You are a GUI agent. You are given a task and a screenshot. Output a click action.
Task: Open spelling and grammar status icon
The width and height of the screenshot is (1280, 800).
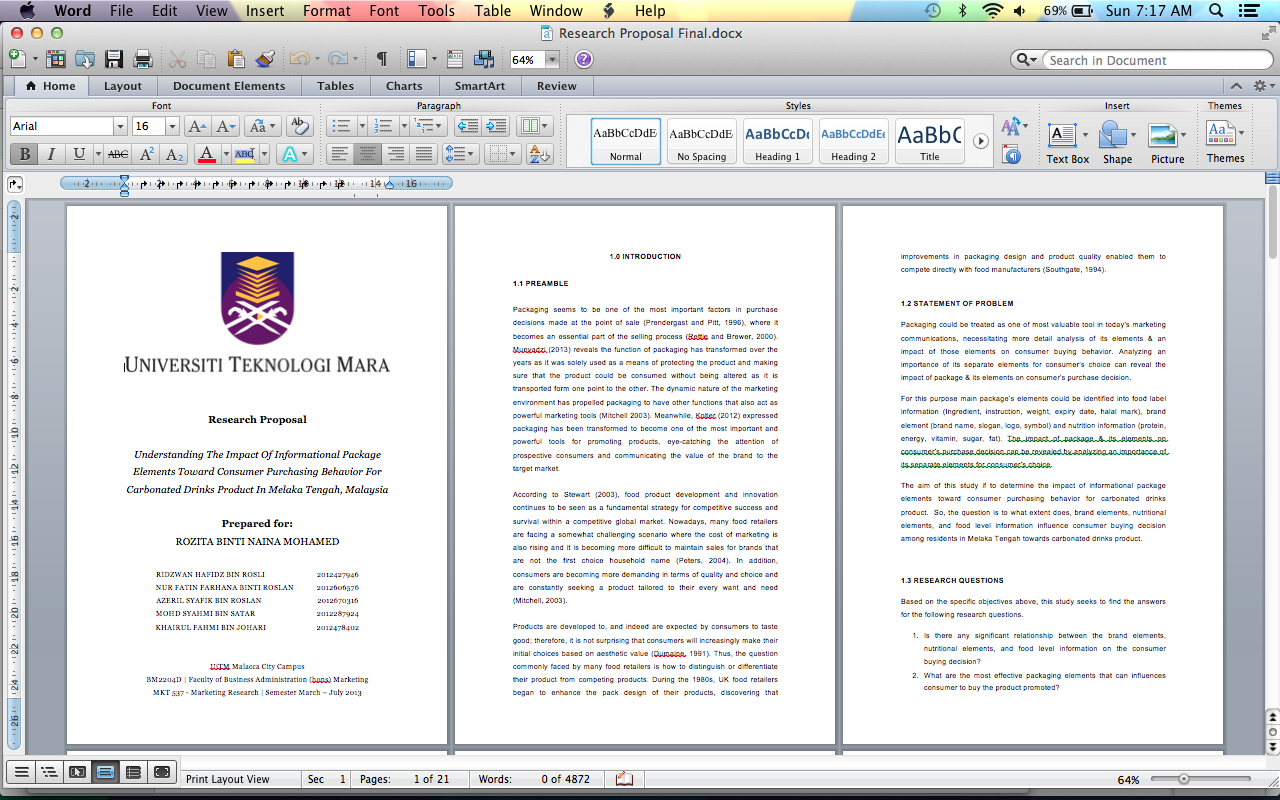(x=625, y=779)
